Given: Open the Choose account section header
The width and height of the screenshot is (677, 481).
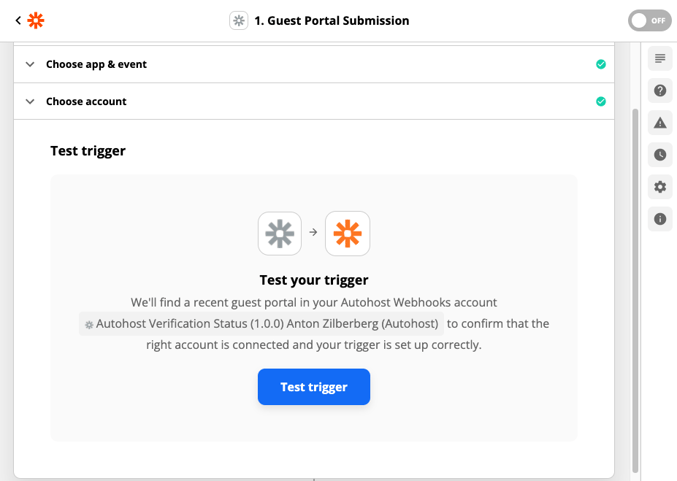Looking at the screenshot, I should point(314,101).
